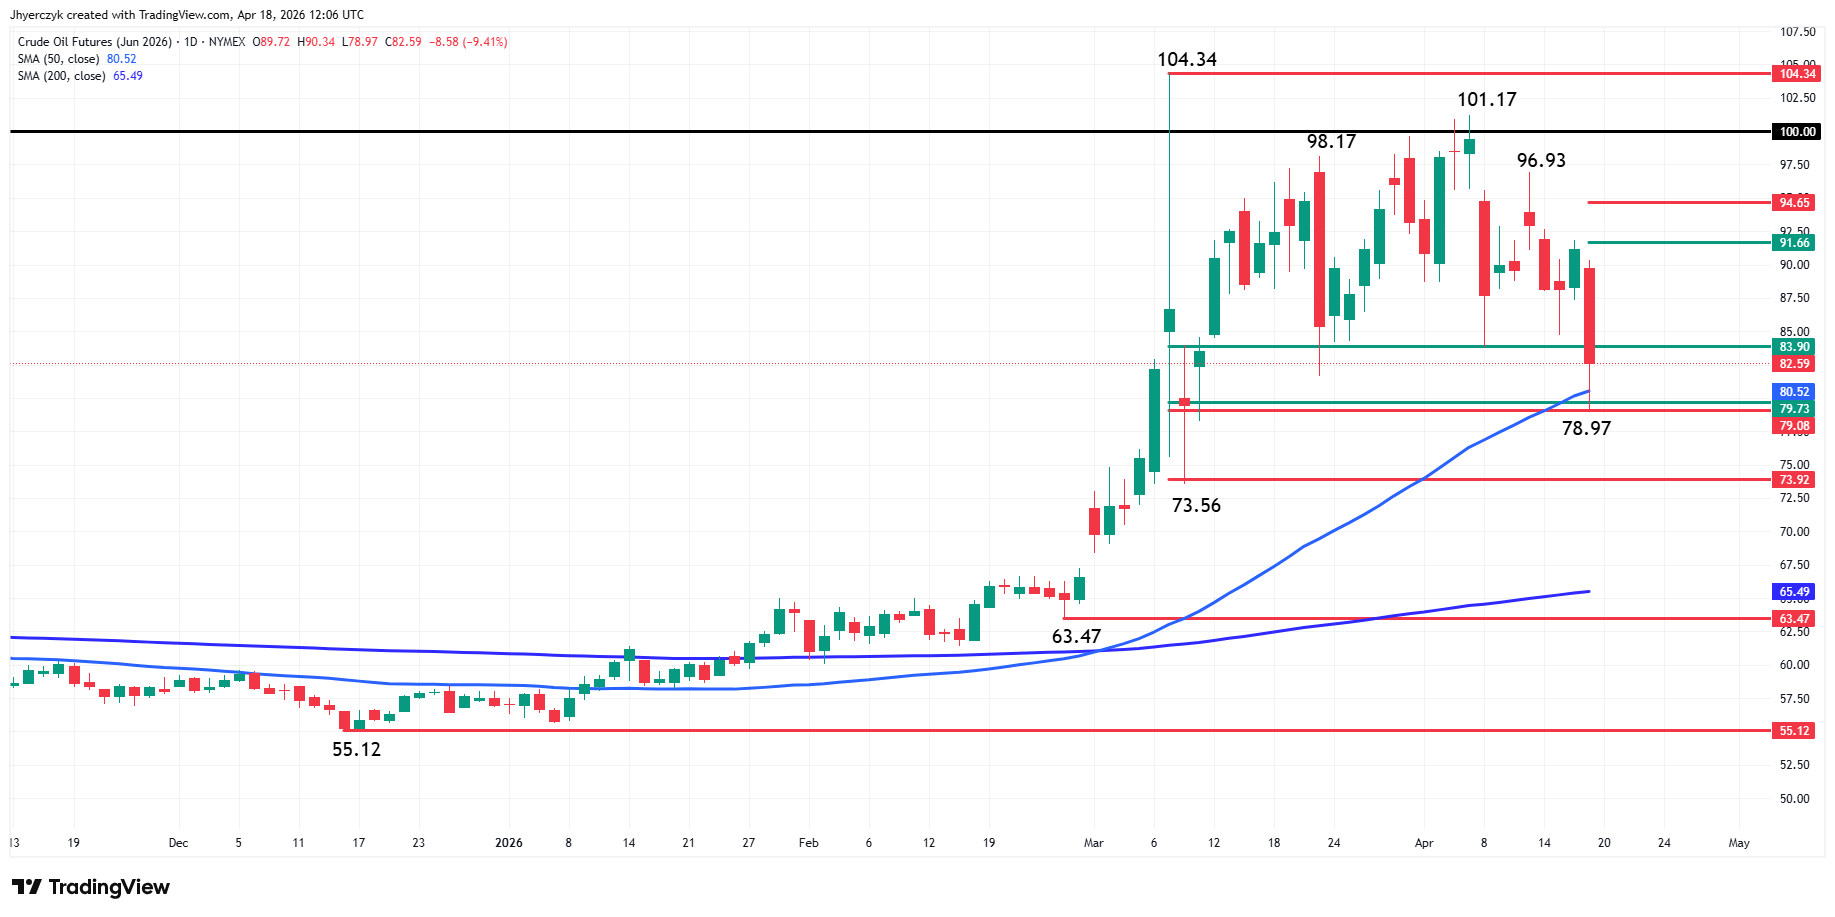Click the 91.66 green price label on the axis

(x=1794, y=243)
